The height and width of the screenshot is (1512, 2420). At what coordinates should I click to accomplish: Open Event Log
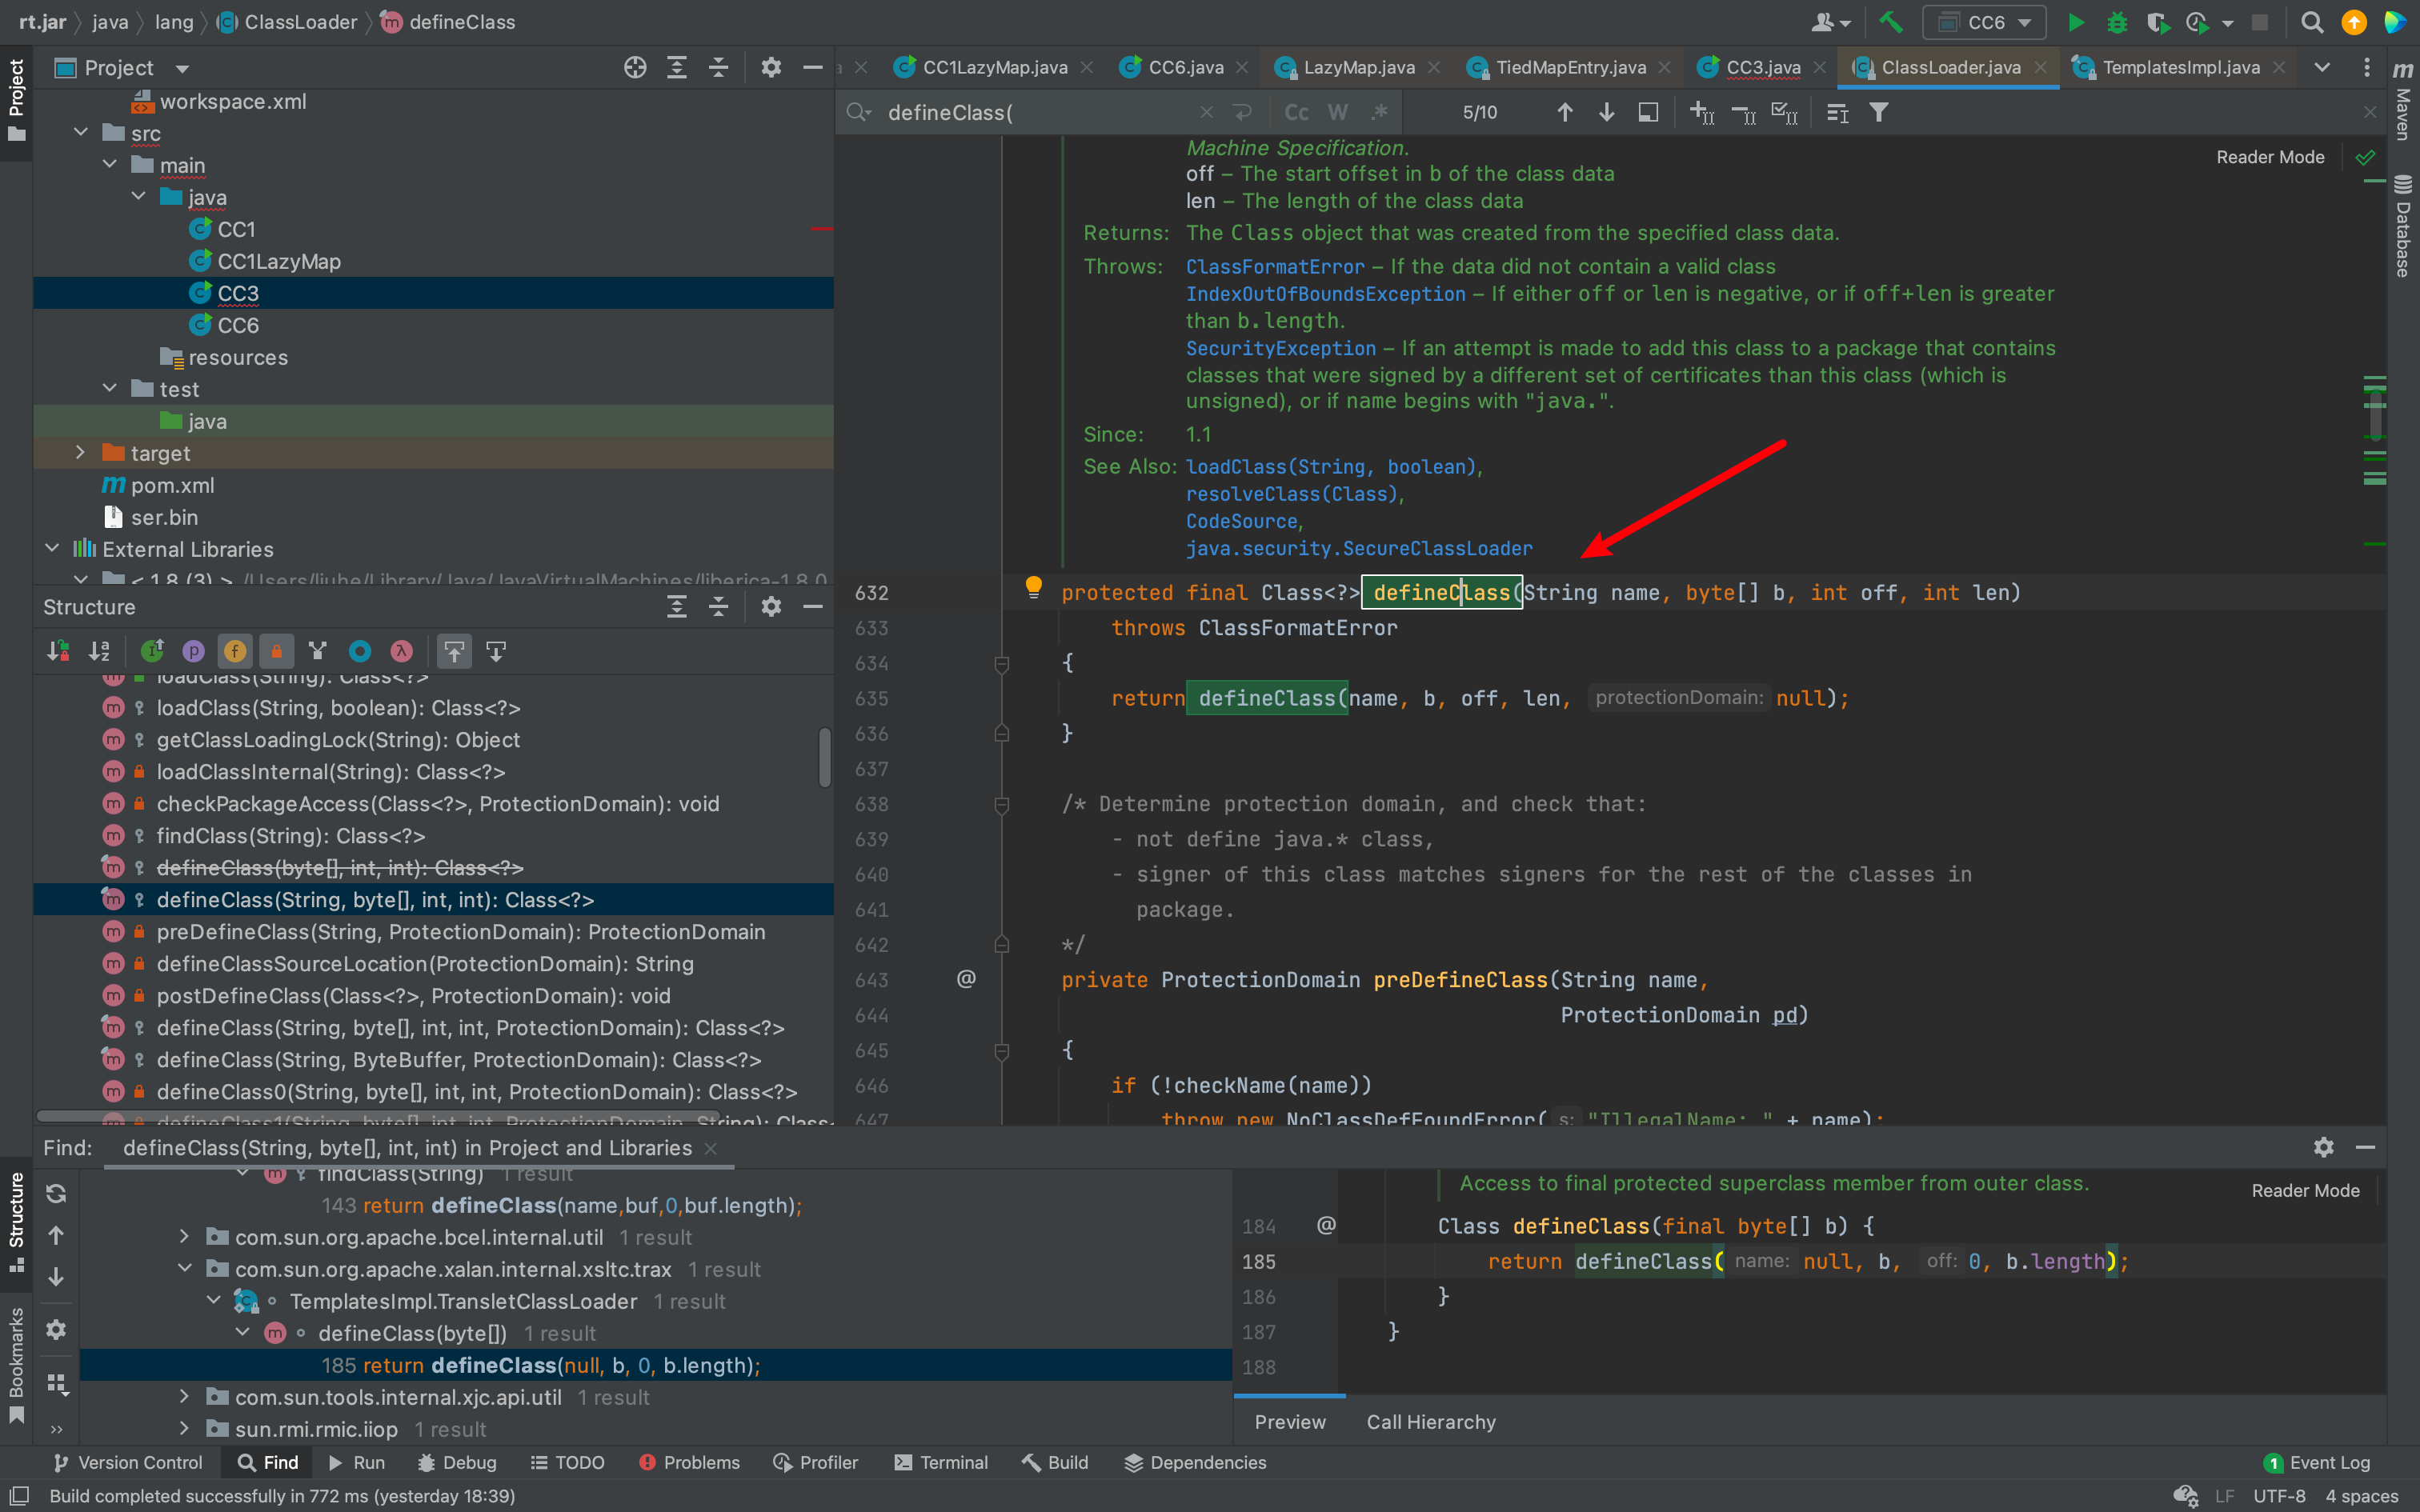(2317, 1462)
